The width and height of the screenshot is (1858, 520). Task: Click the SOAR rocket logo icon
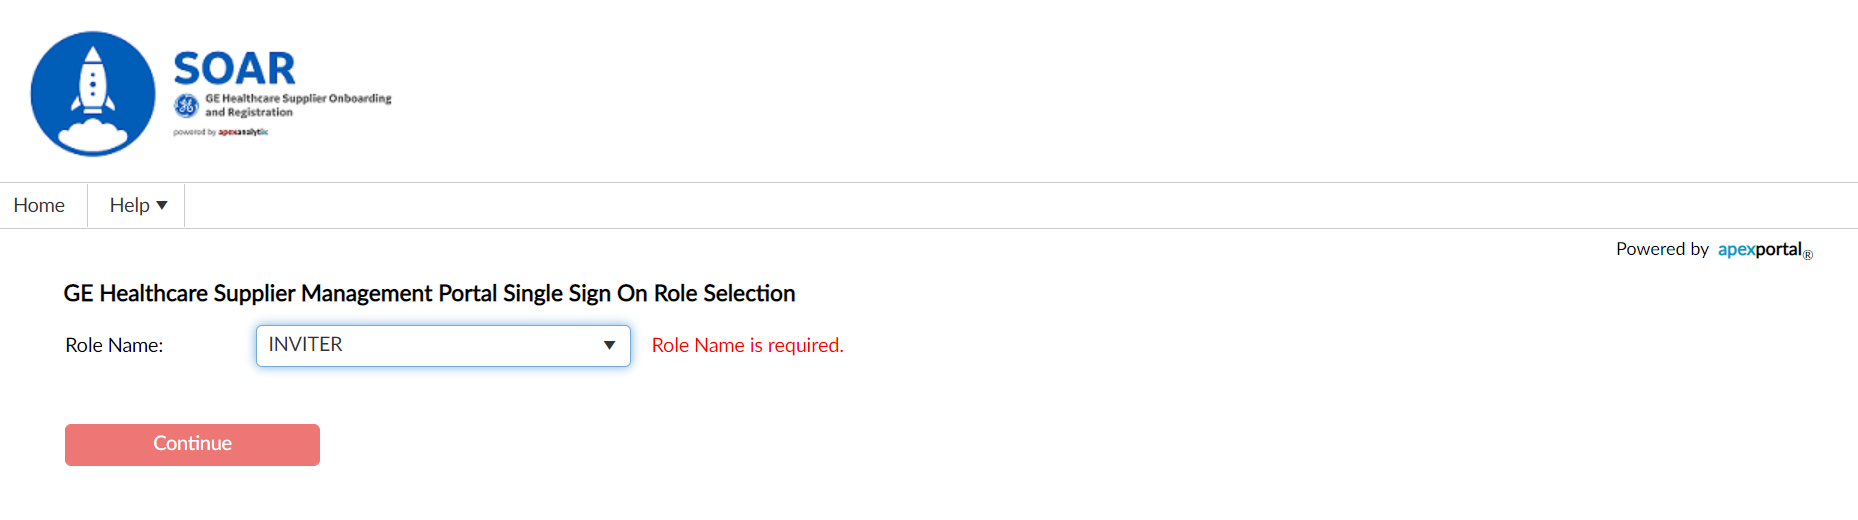pos(93,93)
